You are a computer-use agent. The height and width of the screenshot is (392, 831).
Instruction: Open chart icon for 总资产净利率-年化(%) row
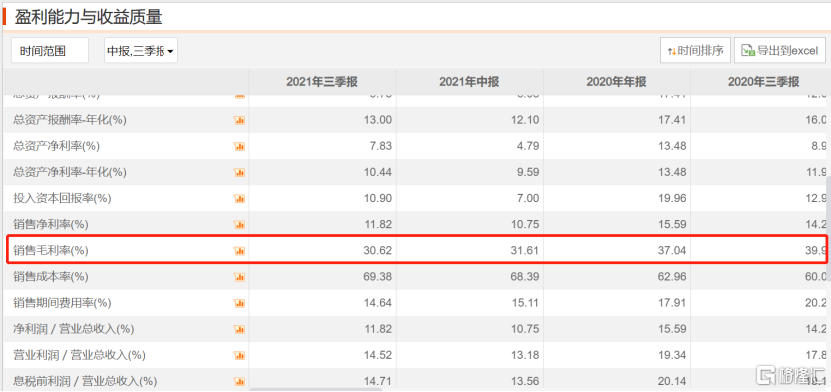pyautogui.click(x=239, y=172)
